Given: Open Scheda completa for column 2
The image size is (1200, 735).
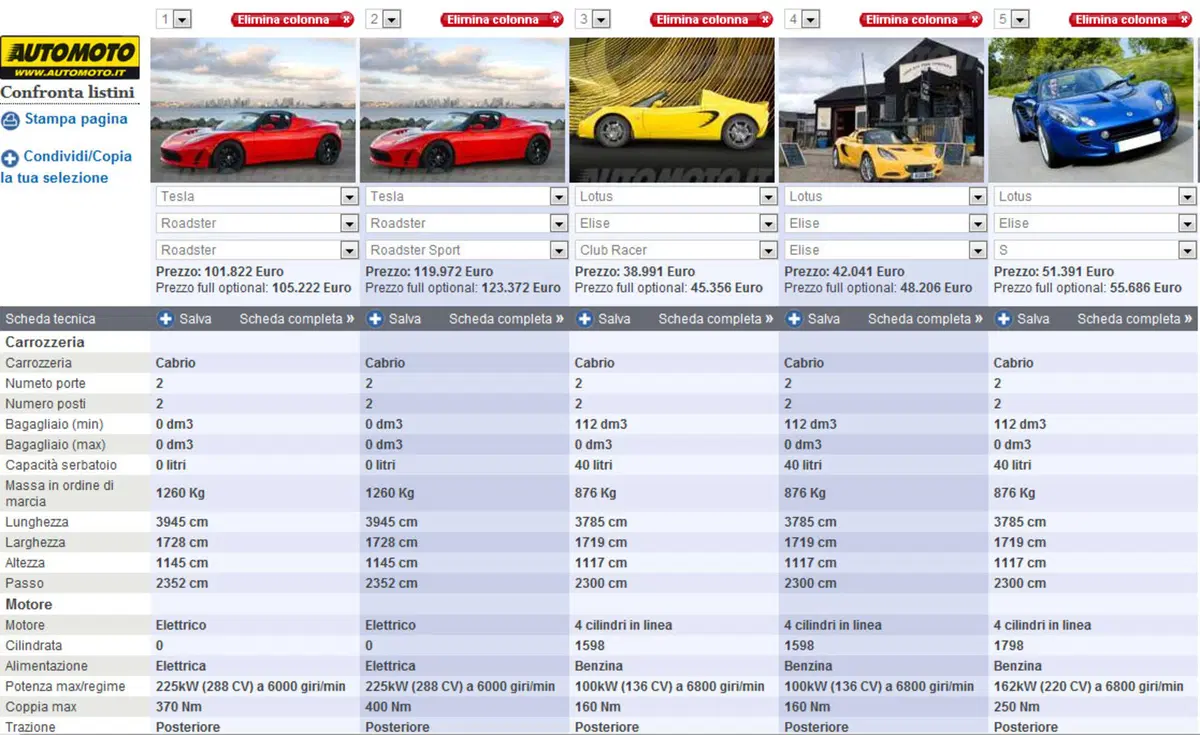Looking at the screenshot, I should 506,319.
